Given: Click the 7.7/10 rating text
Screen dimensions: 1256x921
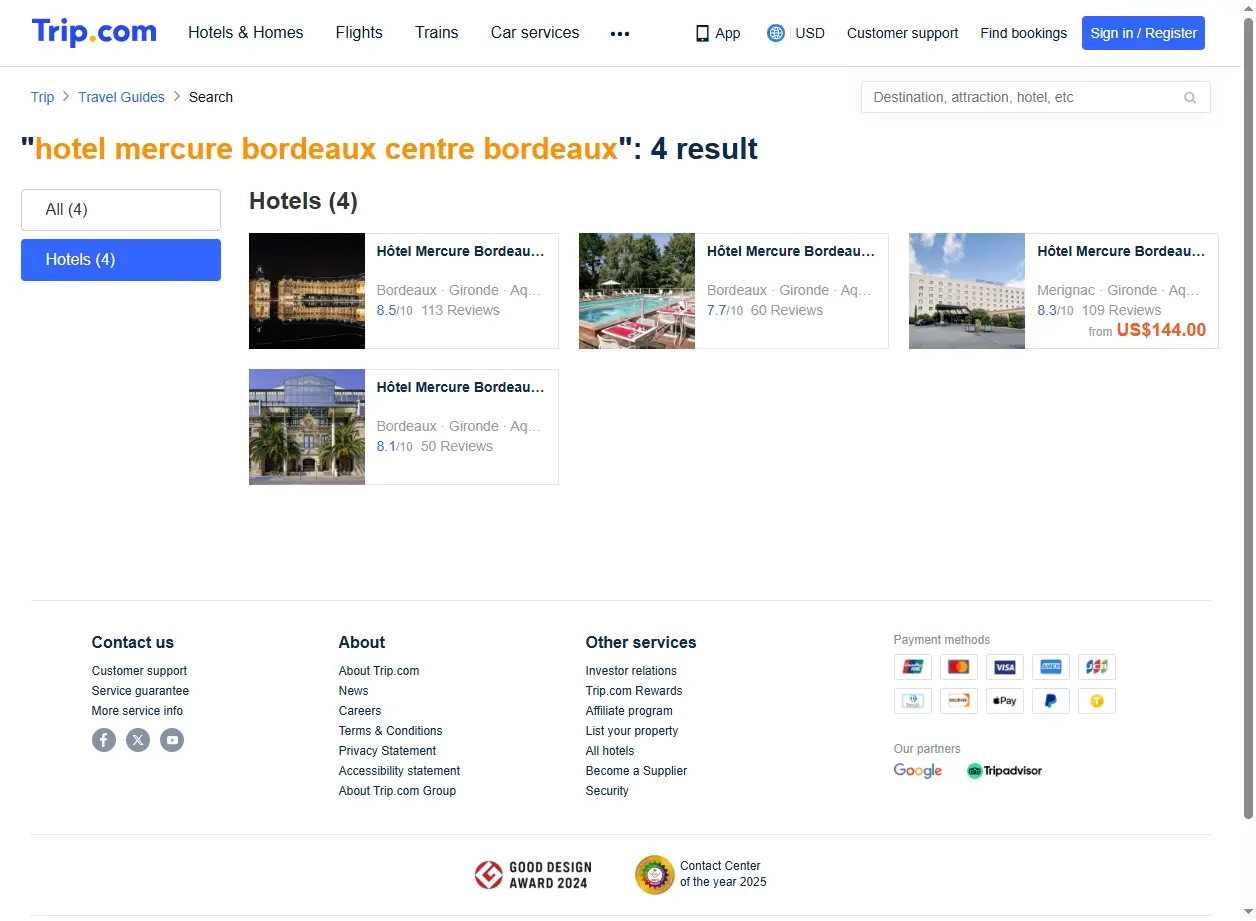Looking at the screenshot, I should 724,310.
